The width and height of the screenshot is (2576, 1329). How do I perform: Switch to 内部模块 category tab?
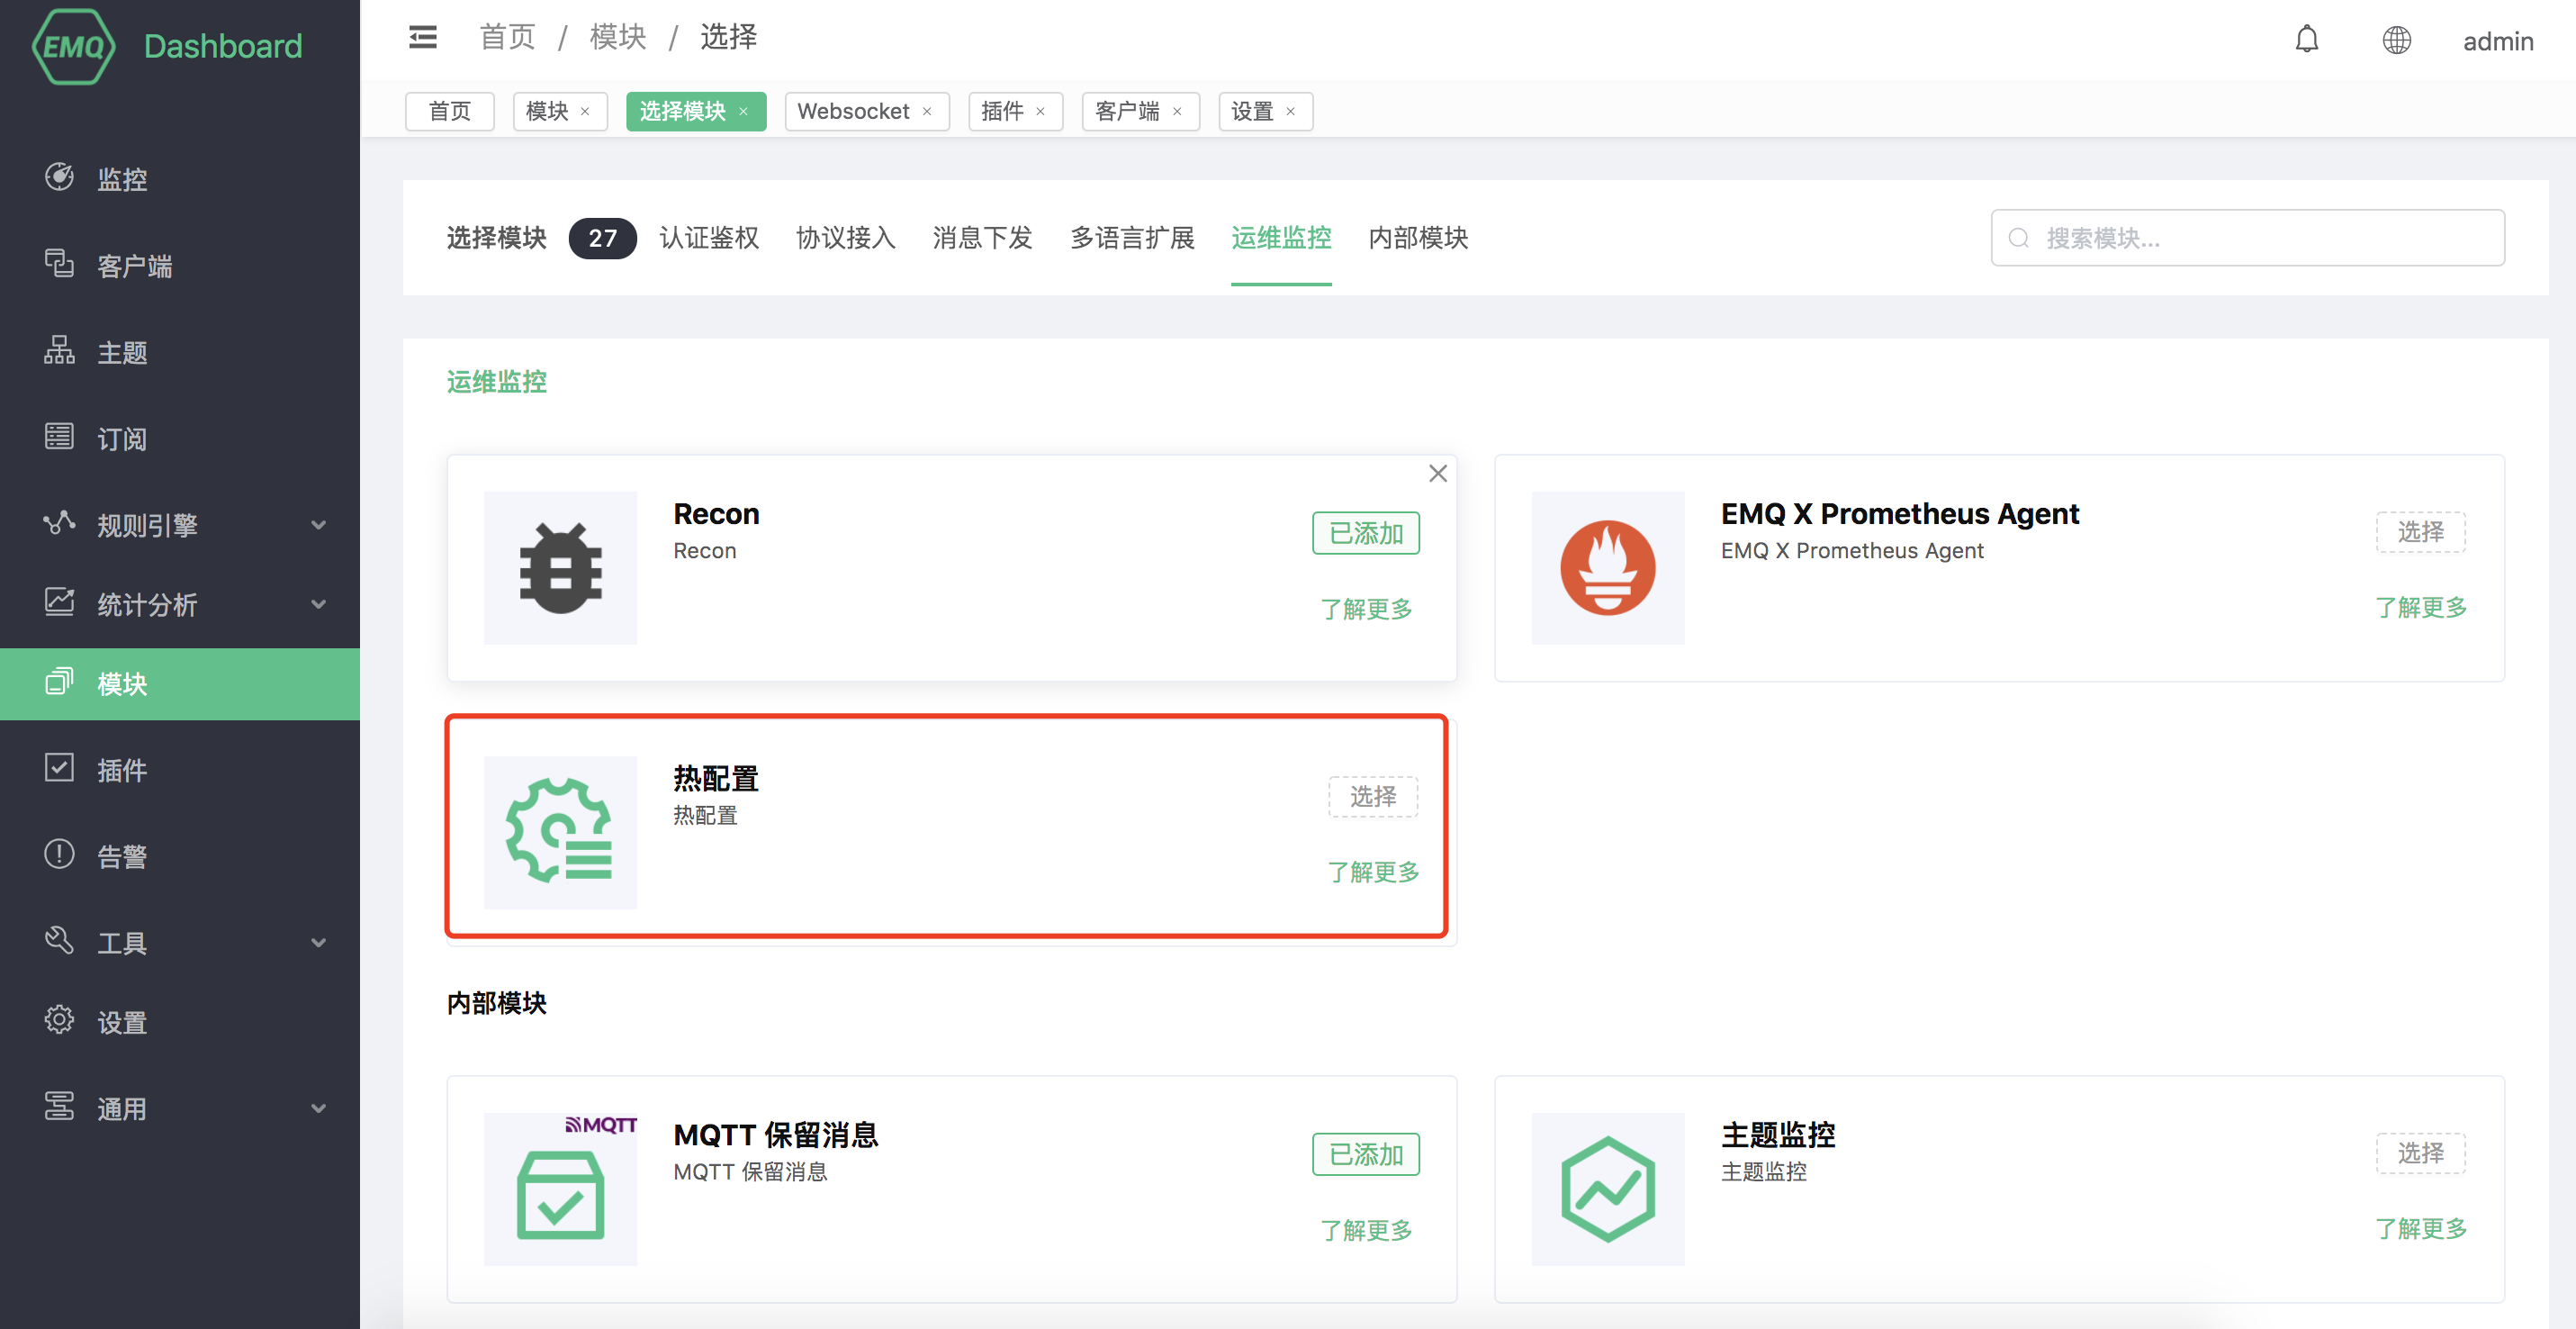coord(1417,238)
